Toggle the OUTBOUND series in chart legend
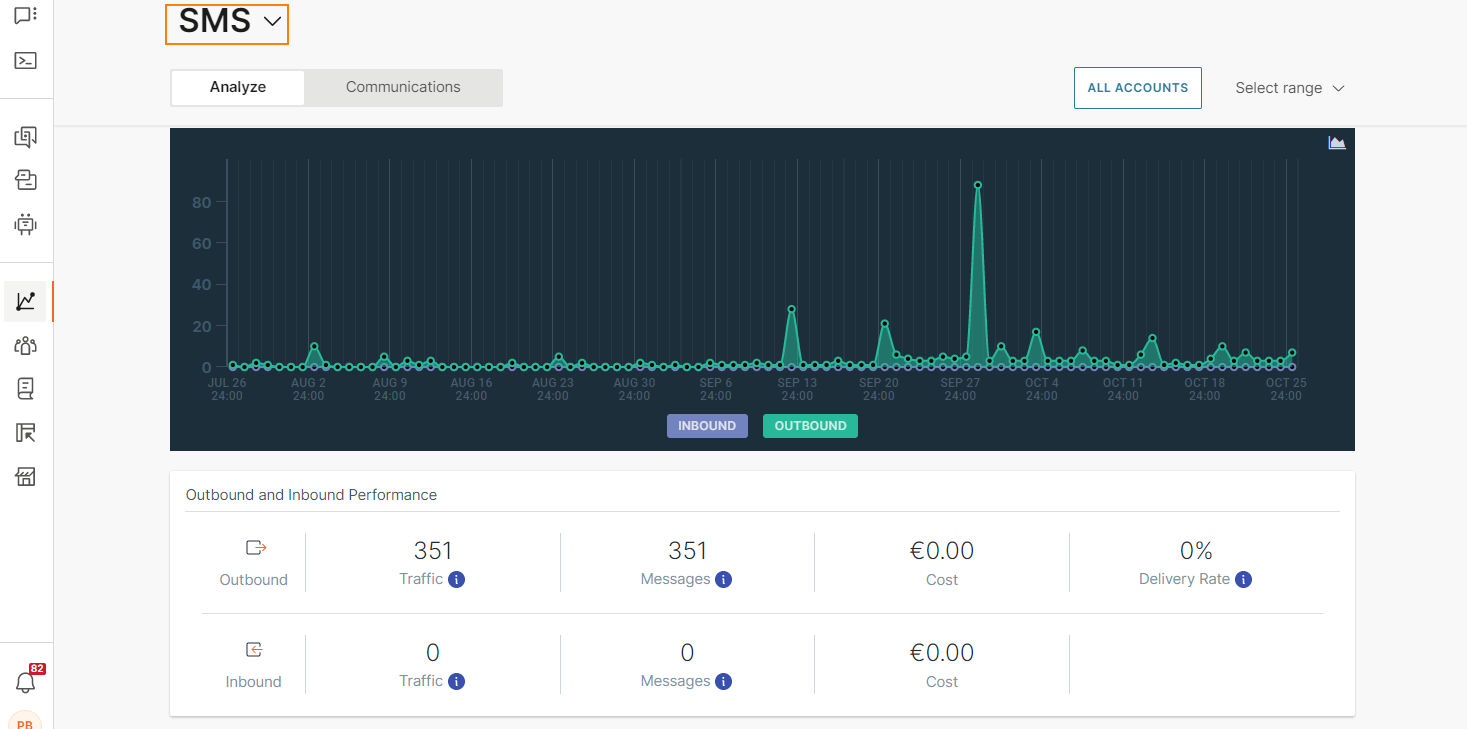 pos(810,426)
